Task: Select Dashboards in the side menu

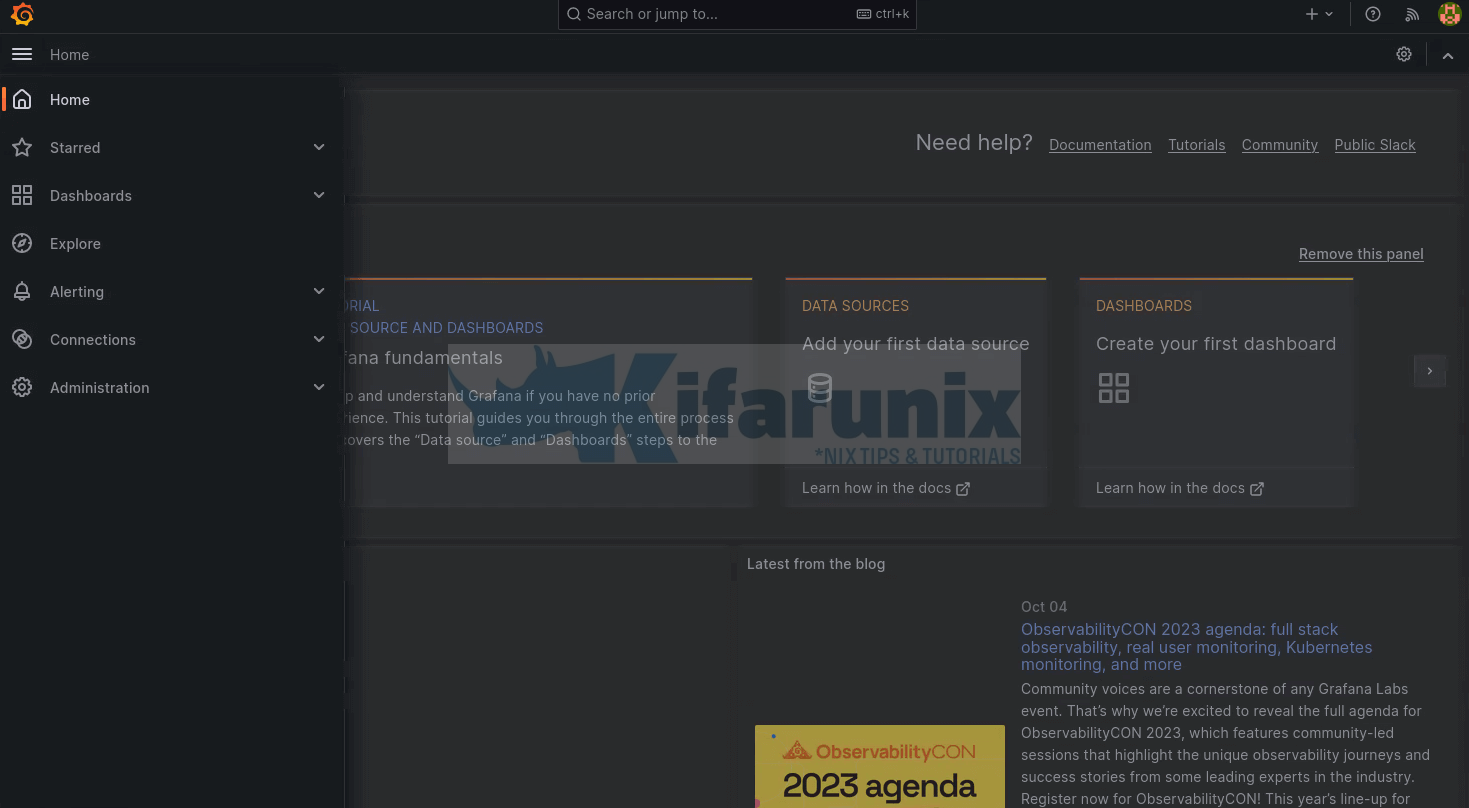Action: pos(91,196)
